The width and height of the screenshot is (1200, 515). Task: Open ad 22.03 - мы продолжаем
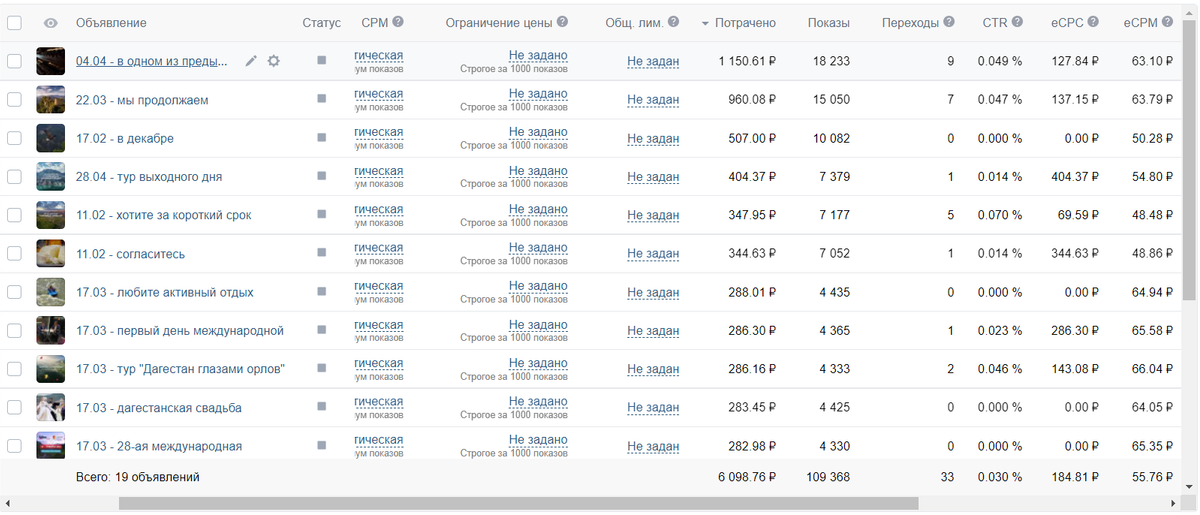coord(142,100)
